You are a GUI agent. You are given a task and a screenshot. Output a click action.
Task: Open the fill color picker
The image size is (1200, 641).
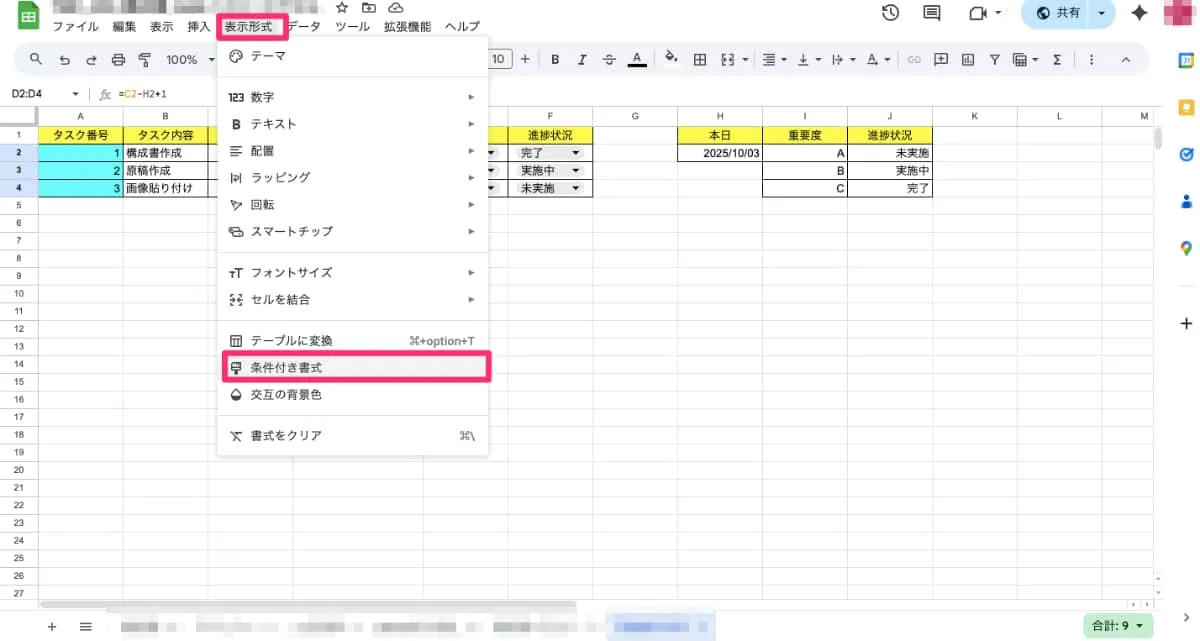click(x=671, y=59)
